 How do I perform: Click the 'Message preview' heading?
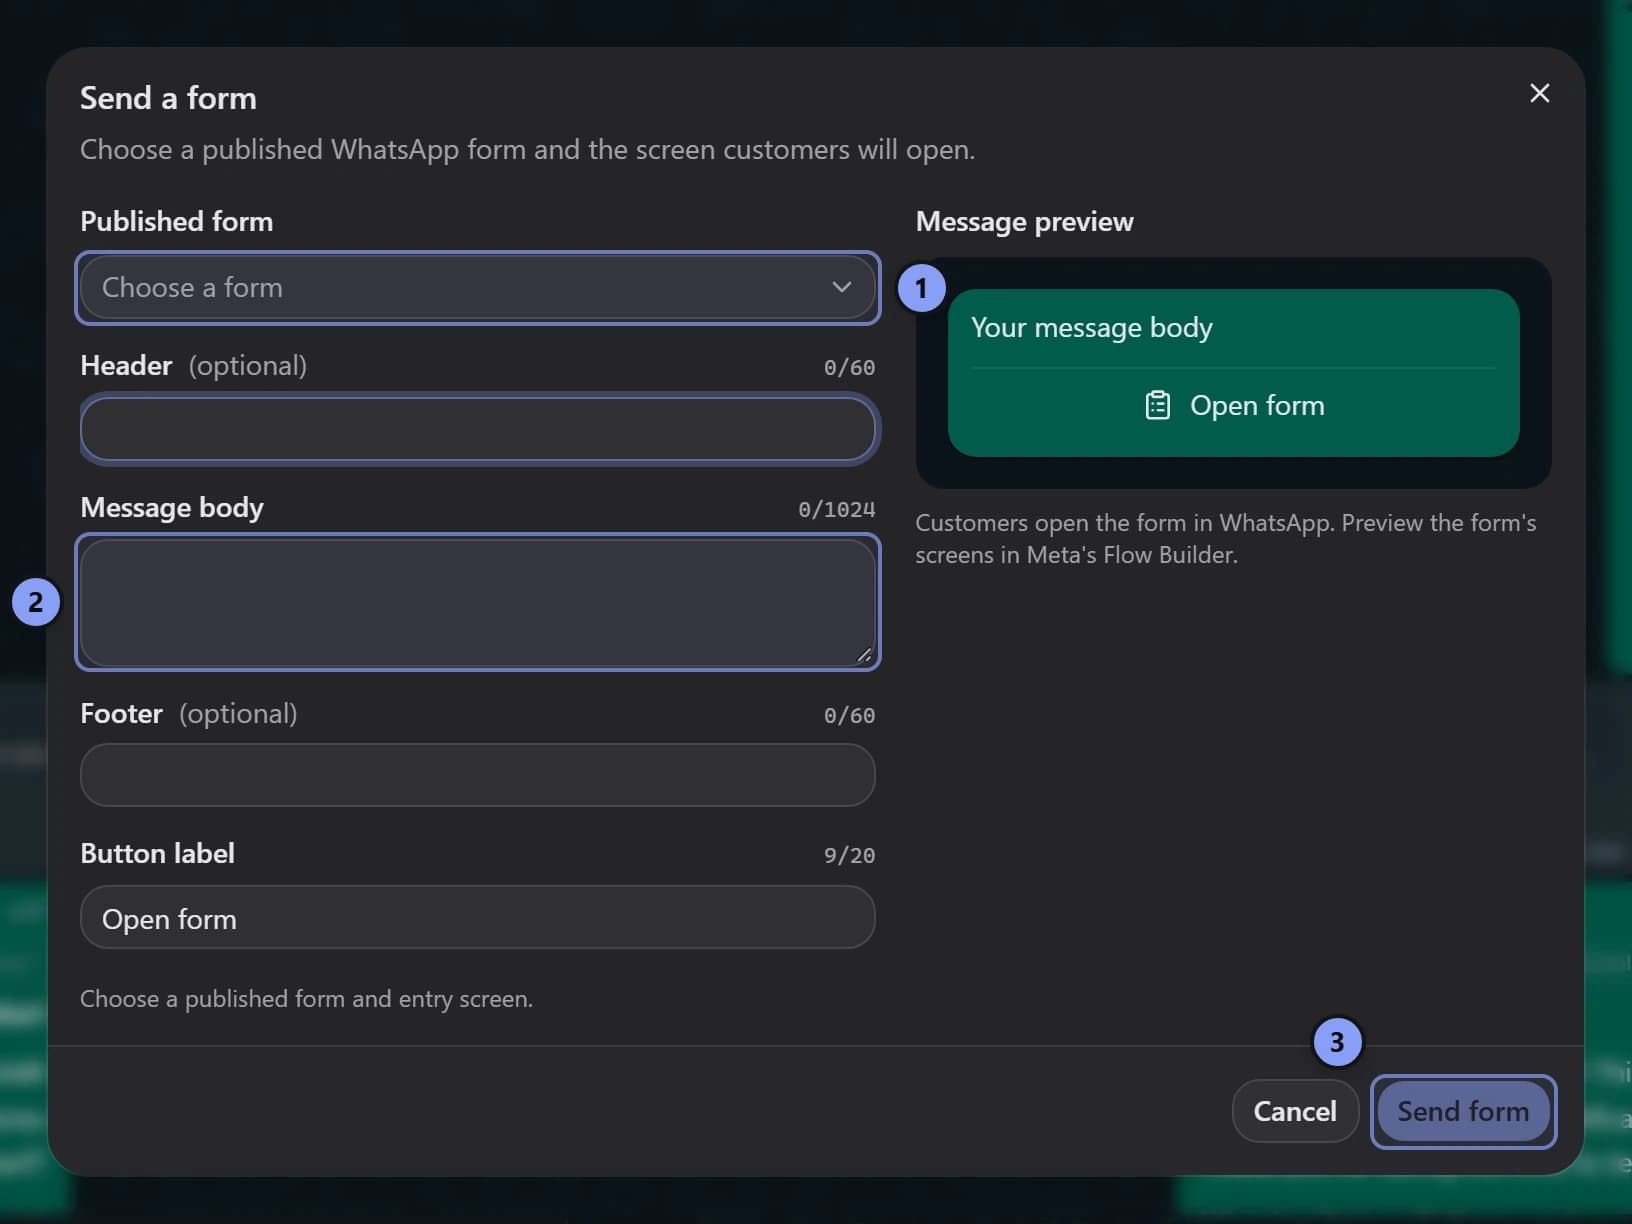coord(1024,222)
